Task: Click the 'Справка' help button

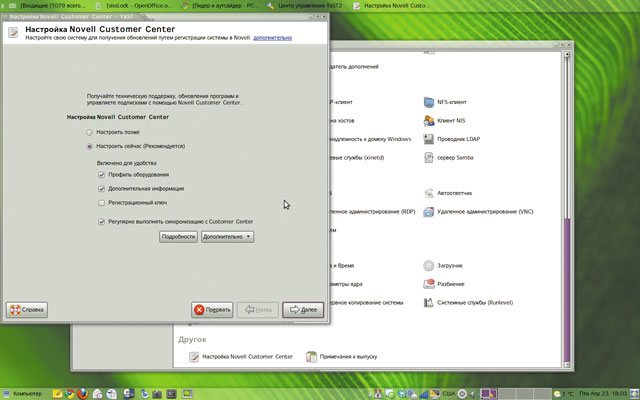Action: (x=27, y=310)
